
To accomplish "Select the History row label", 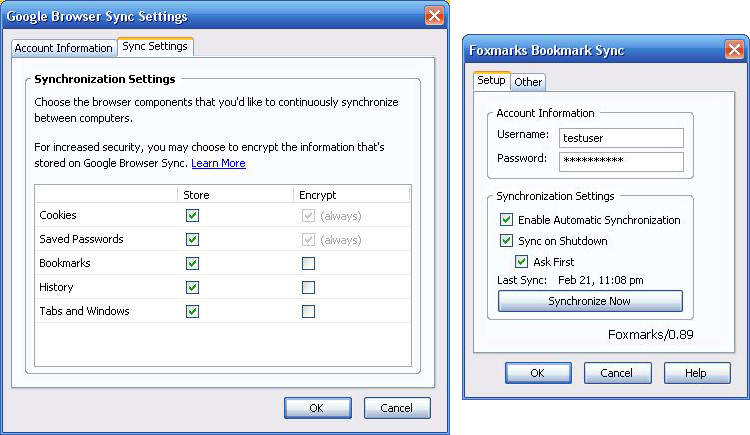I will 56,287.
